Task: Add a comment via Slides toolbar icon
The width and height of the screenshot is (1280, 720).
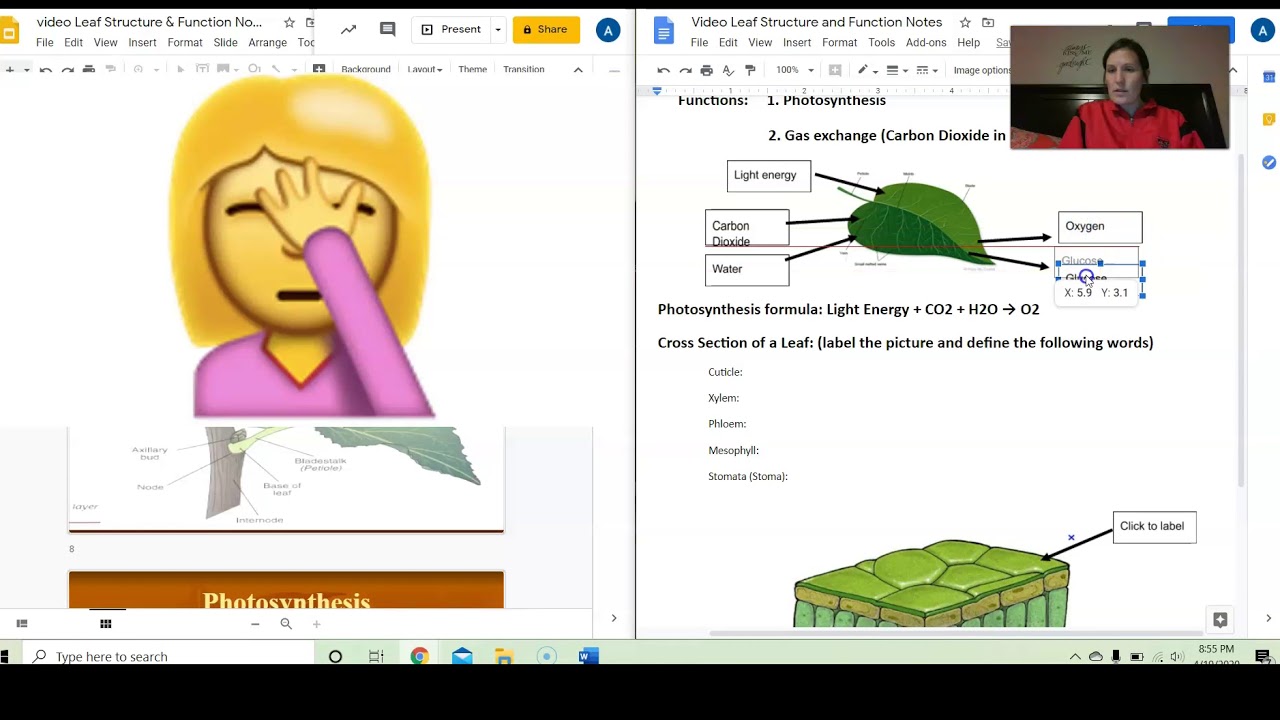Action: click(319, 69)
